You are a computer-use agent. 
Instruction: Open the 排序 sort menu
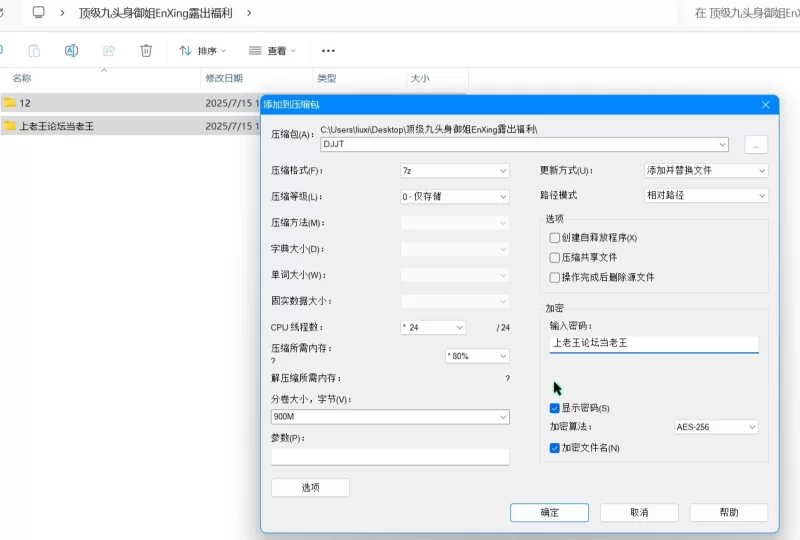[203, 51]
